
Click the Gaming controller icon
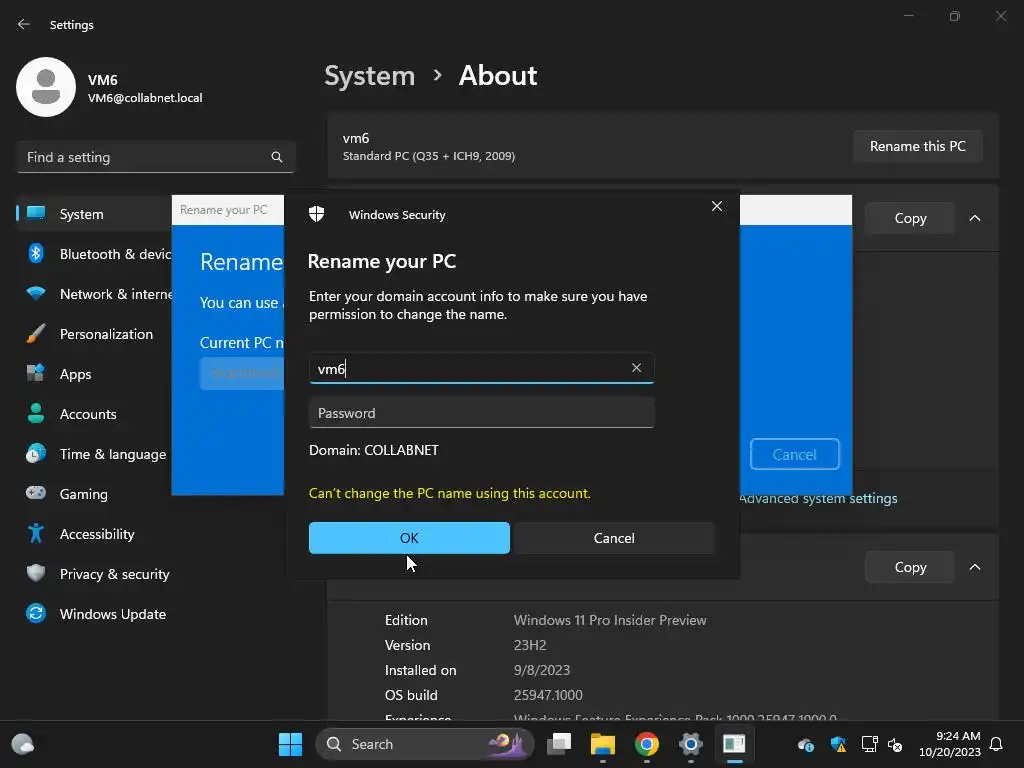[36, 492]
